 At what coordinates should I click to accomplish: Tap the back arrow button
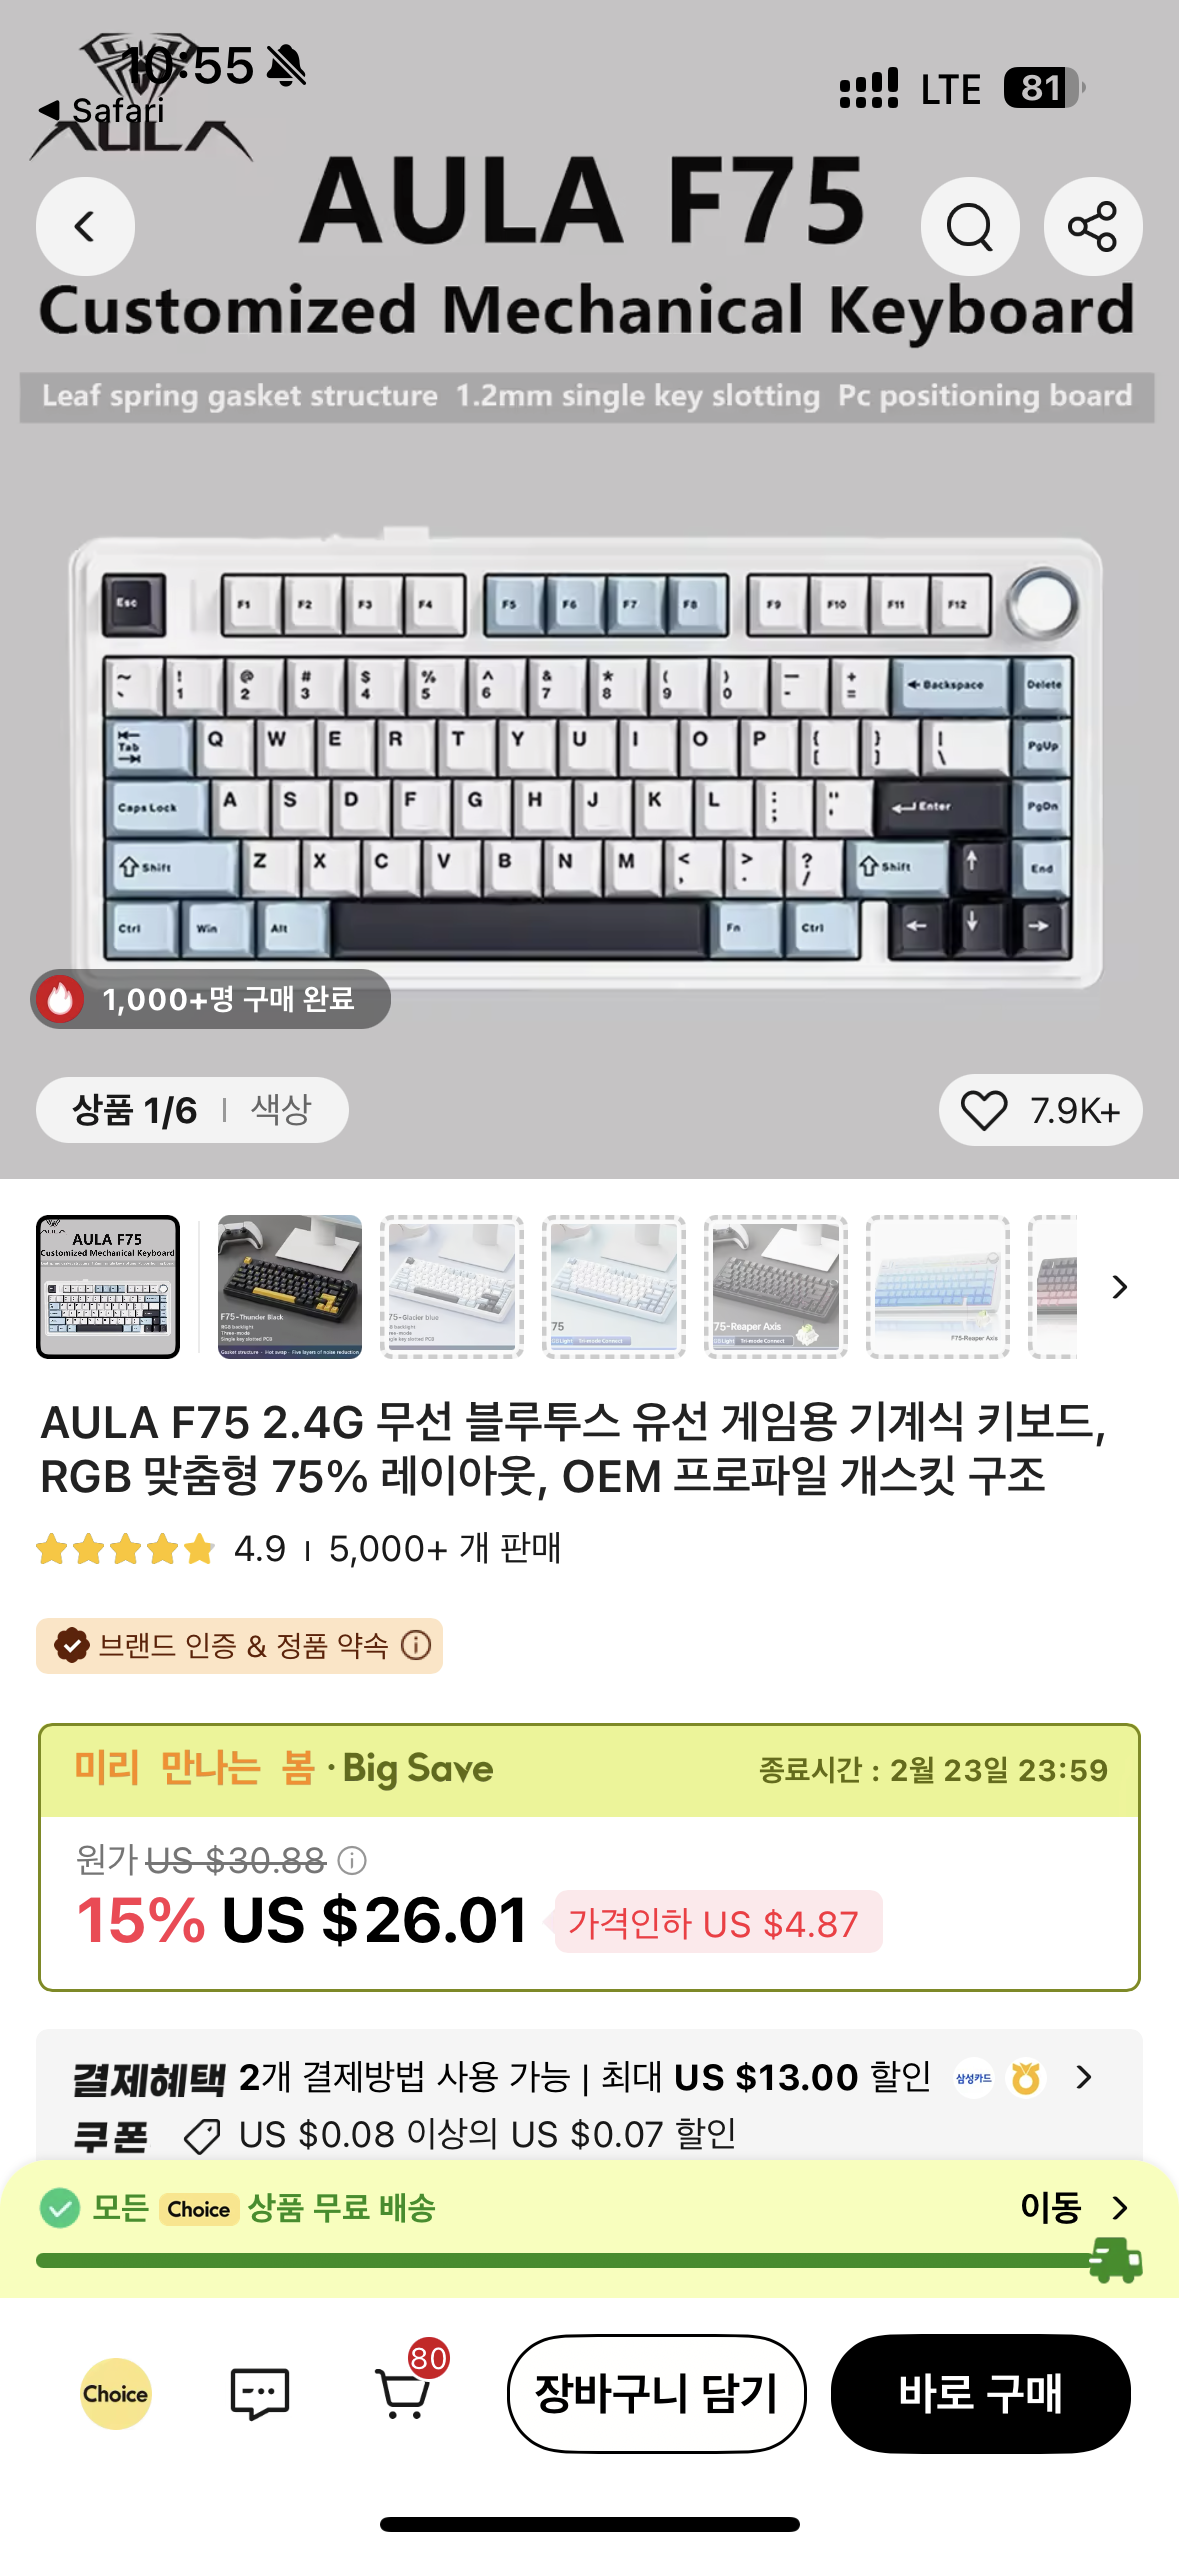(x=85, y=226)
